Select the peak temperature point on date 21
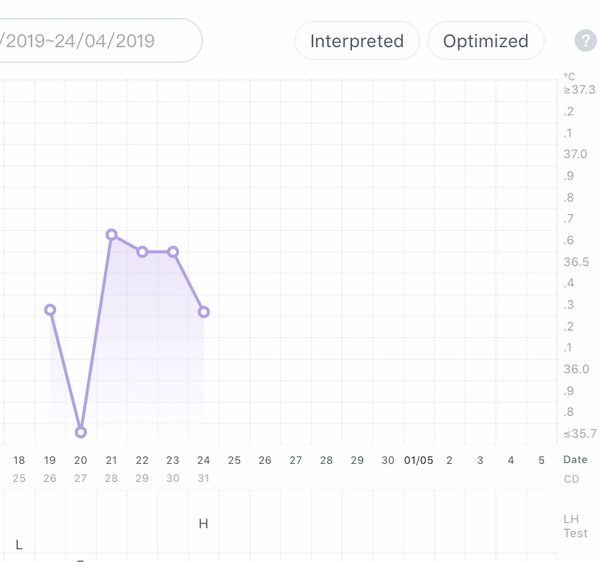600x562 pixels. click(112, 235)
